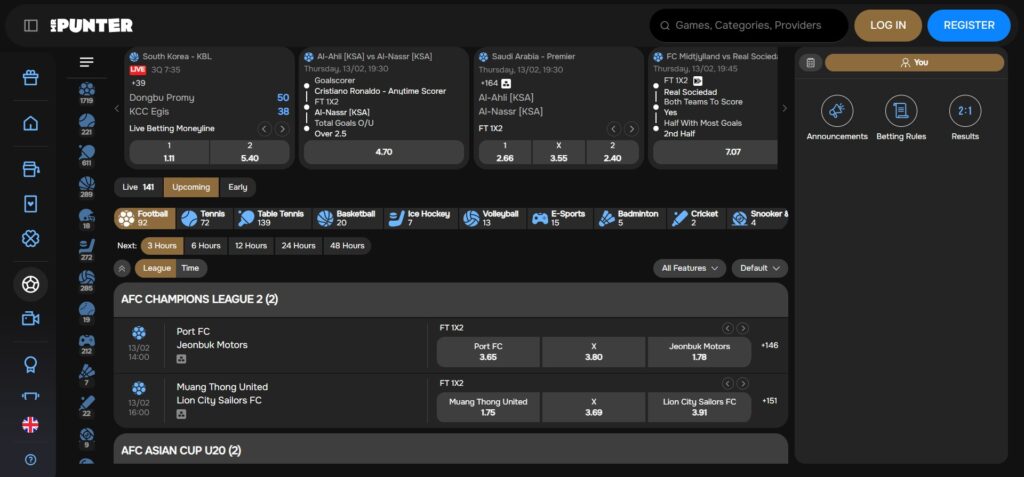Select the Basketball sport tab
Image resolution: width=1024 pixels, height=477 pixels.
tap(347, 218)
